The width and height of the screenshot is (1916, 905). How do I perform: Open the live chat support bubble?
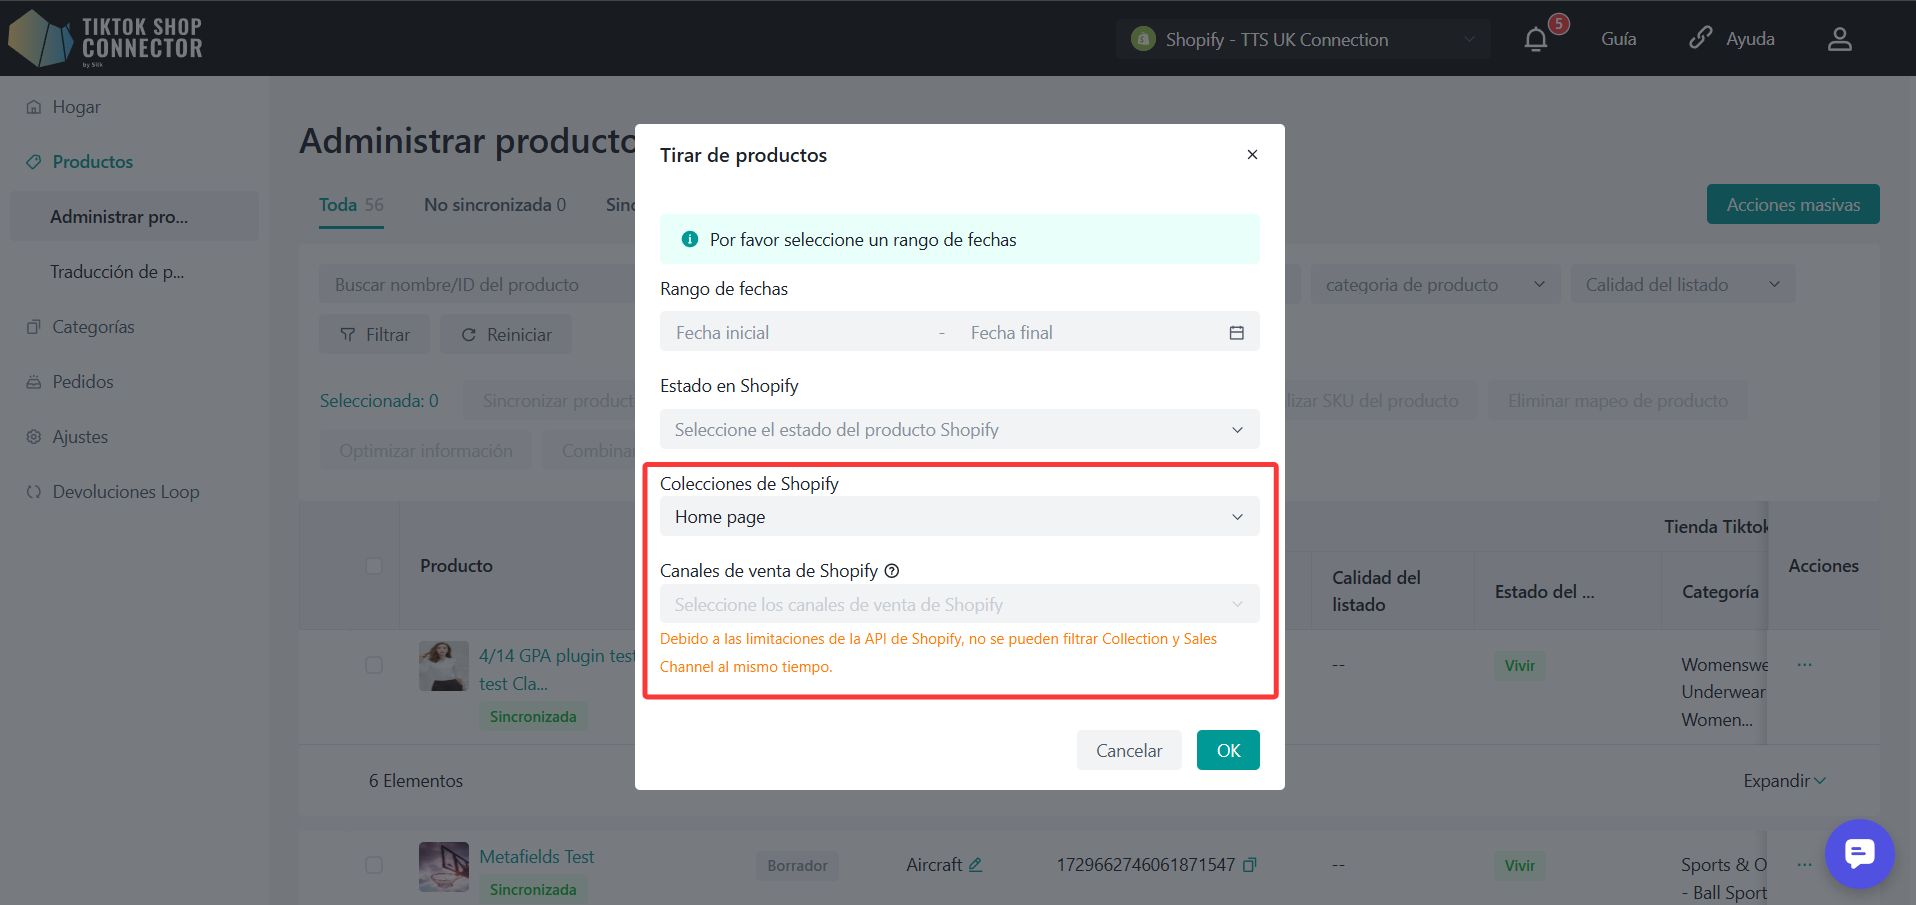point(1859,854)
